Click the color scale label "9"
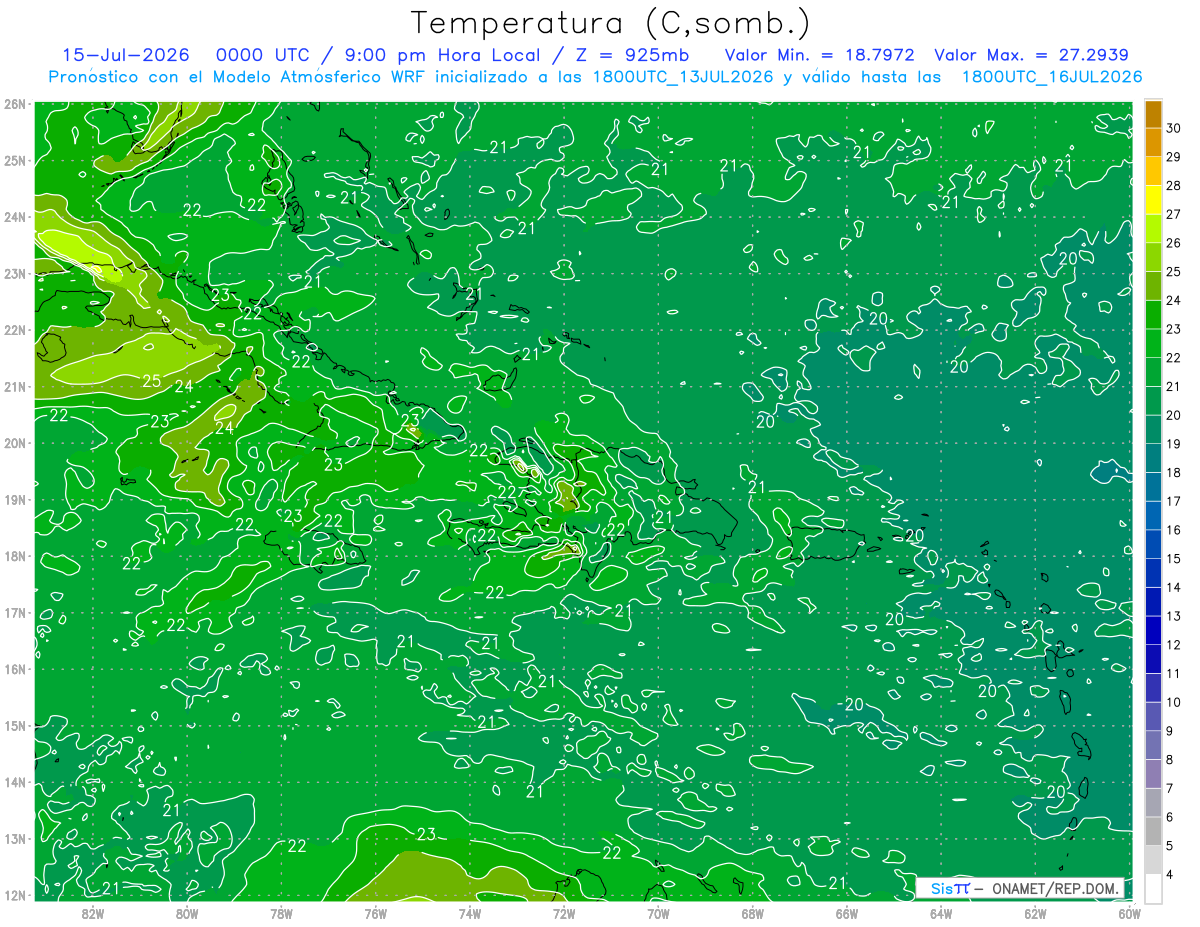This screenshot has width=1200, height=927. click(1170, 731)
